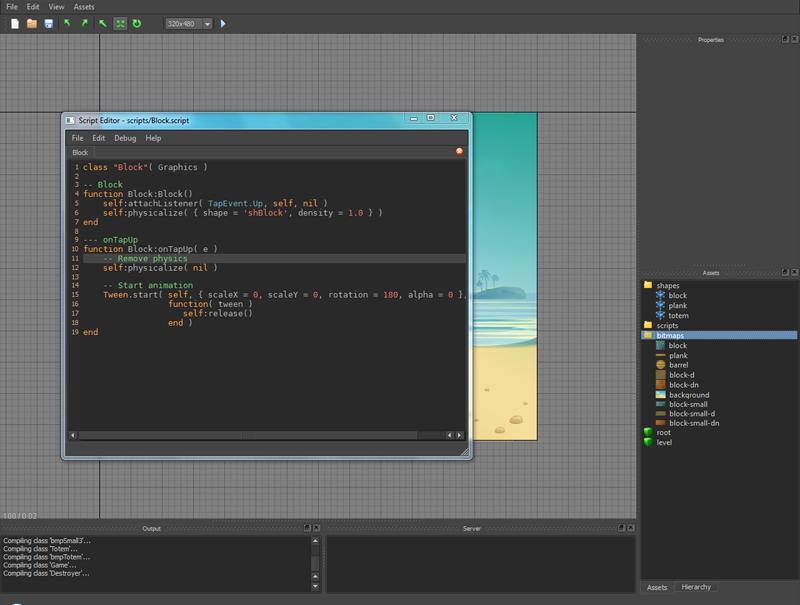Click the New file icon in toolbar
This screenshot has height=605, width=800.
(15, 23)
